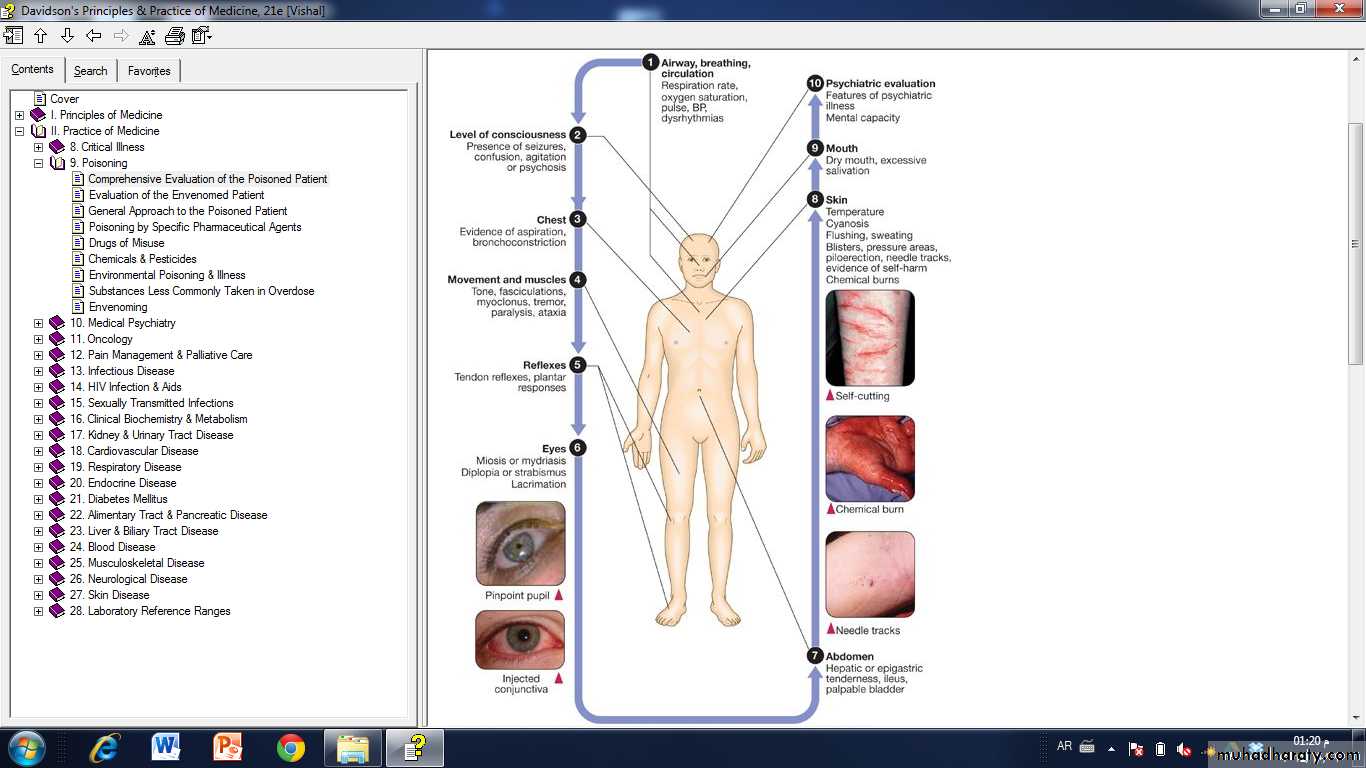Print the page using the printer icon
Image resolution: width=1366 pixels, height=768 pixels.
174,36
